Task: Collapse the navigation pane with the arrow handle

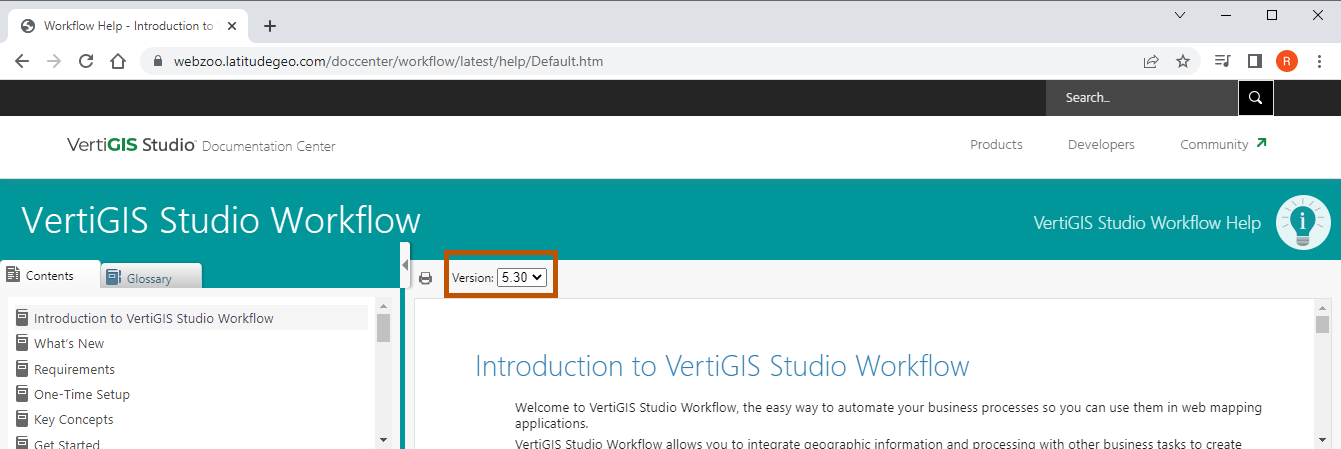Action: (x=405, y=265)
